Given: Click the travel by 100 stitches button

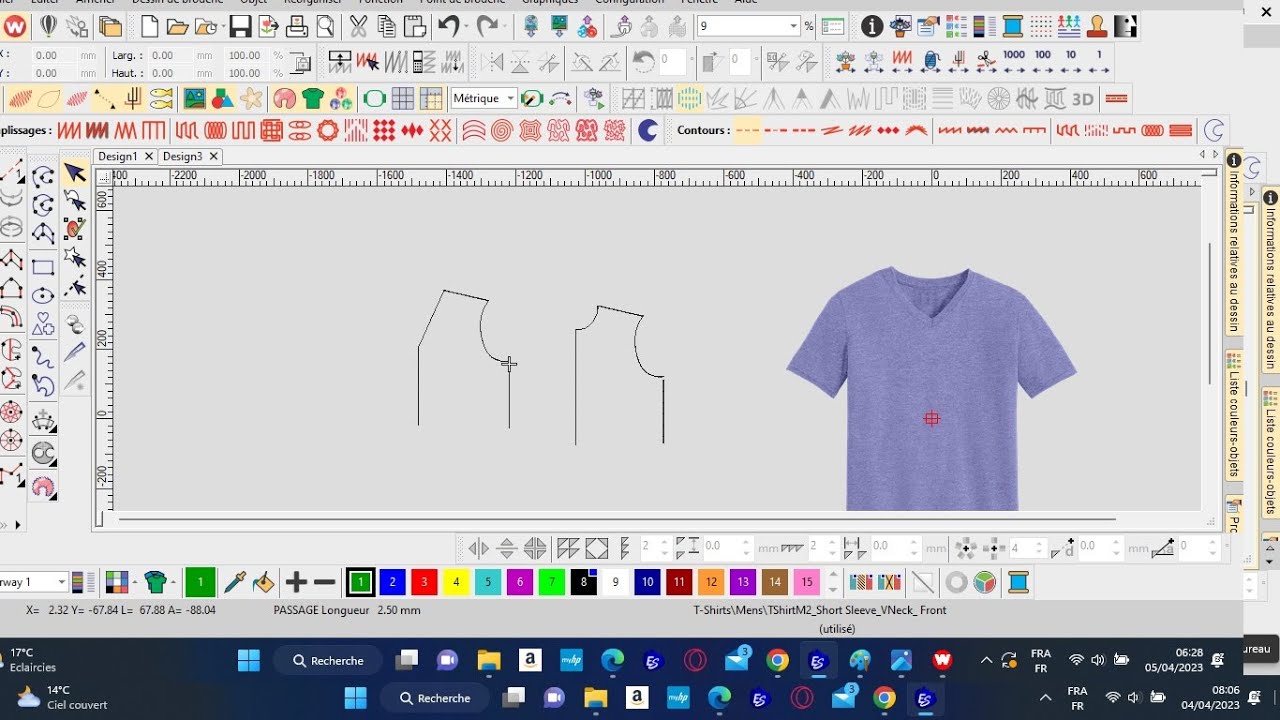Looking at the screenshot, I should [1043, 62].
